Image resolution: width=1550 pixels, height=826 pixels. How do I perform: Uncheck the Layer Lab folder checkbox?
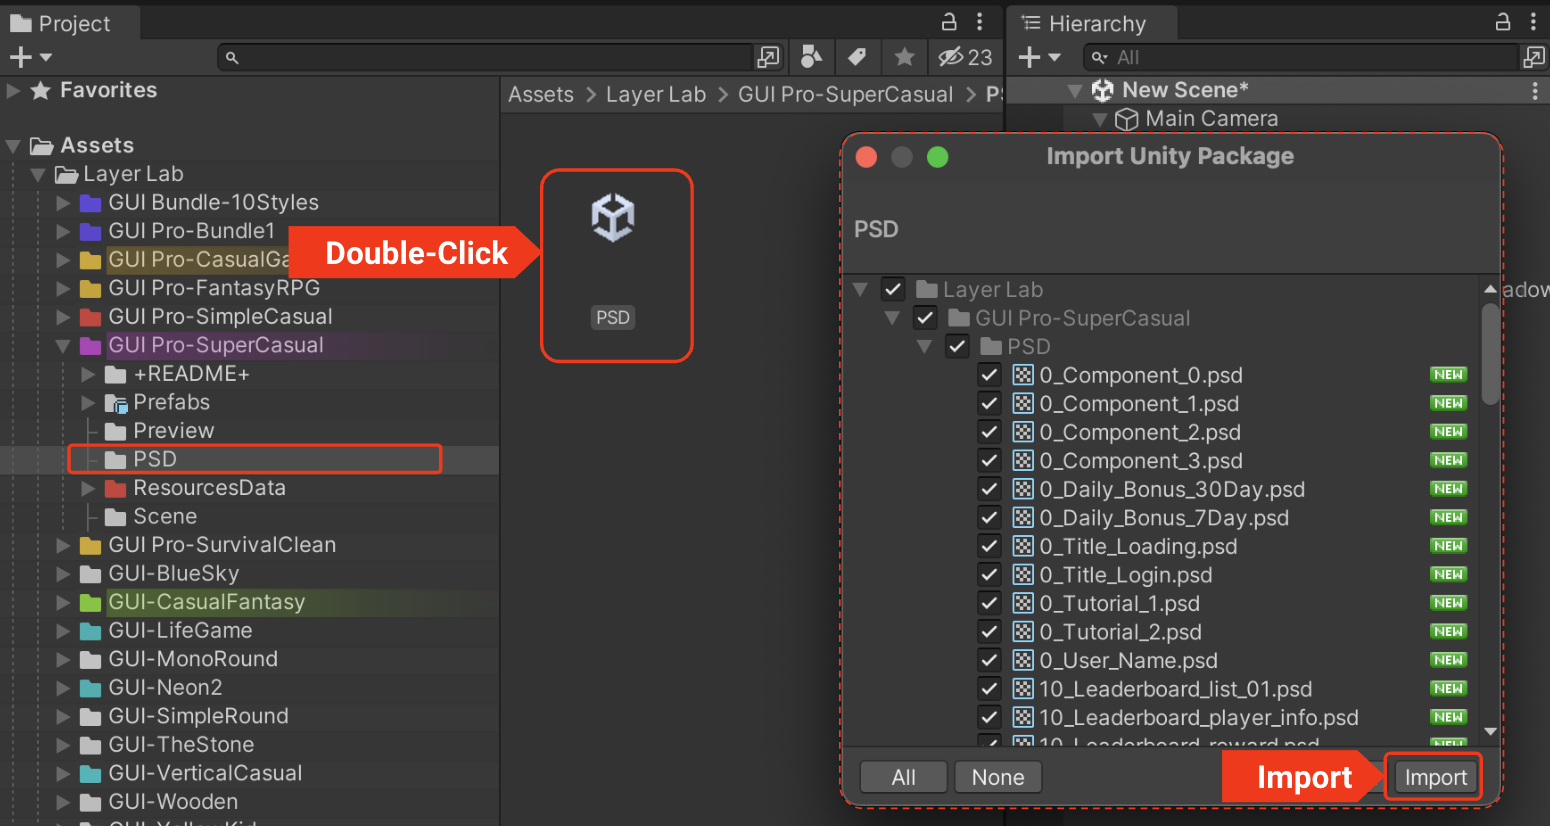[893, 289]
